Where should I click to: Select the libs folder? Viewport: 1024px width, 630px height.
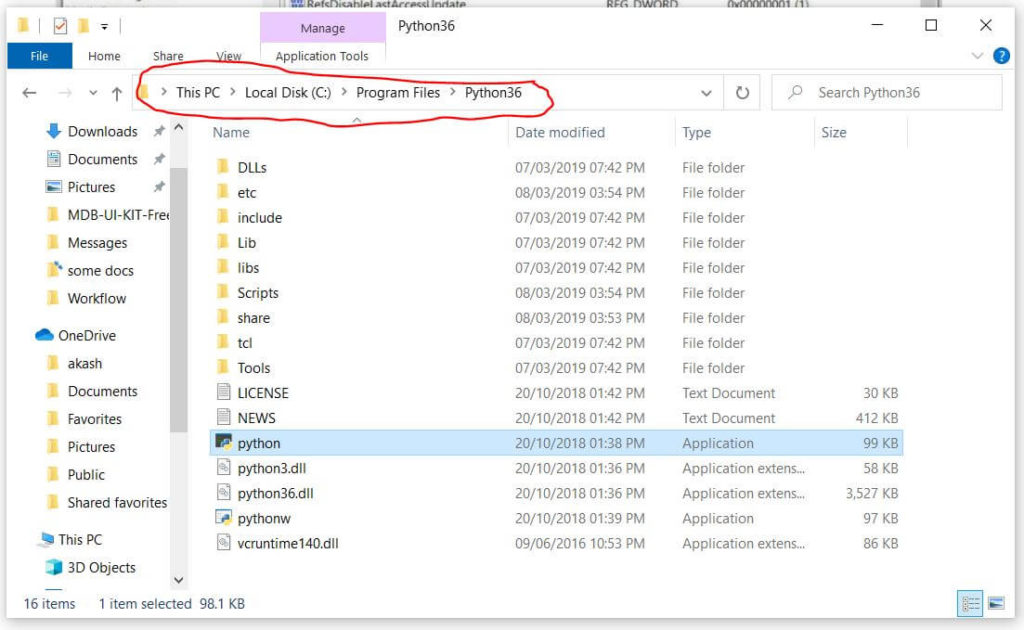(x=248, y=268)
